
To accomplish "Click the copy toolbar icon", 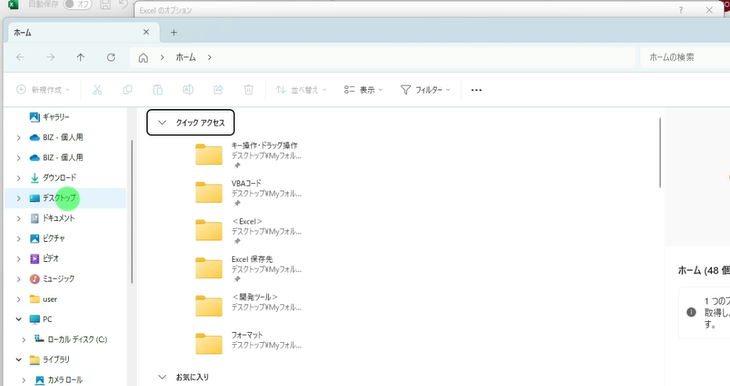I will click(x=127, y=90).
